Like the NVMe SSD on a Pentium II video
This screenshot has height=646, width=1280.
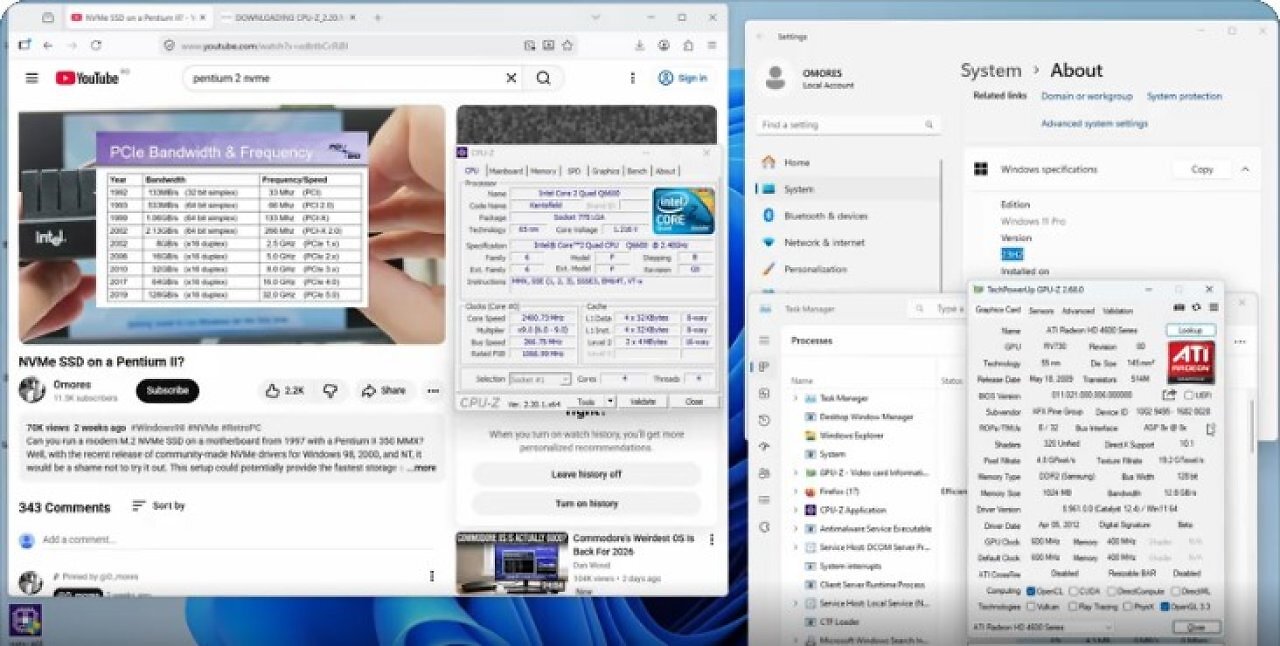(x=284, y=391)
